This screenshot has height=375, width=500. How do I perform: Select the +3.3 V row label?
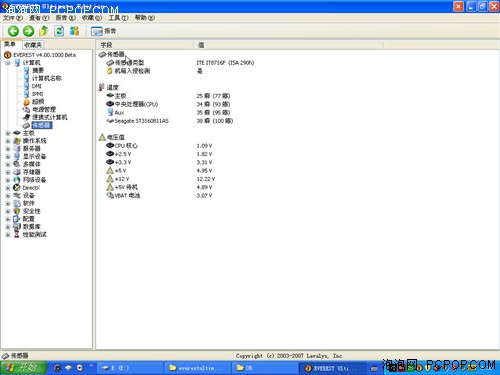point(123,162)
